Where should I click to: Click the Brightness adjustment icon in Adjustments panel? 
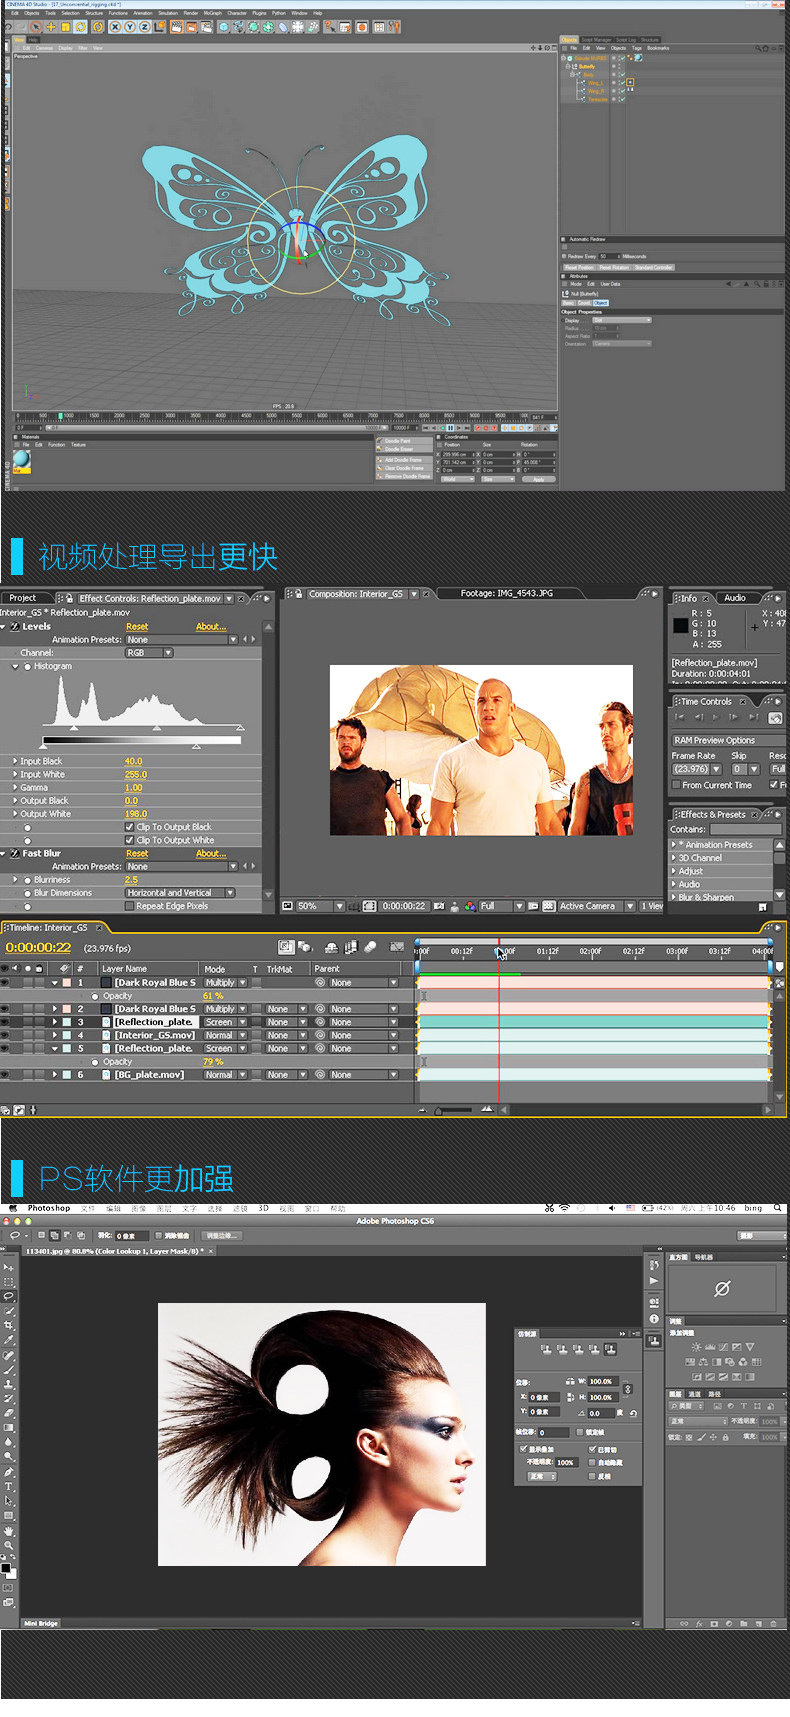(696, 1347)
